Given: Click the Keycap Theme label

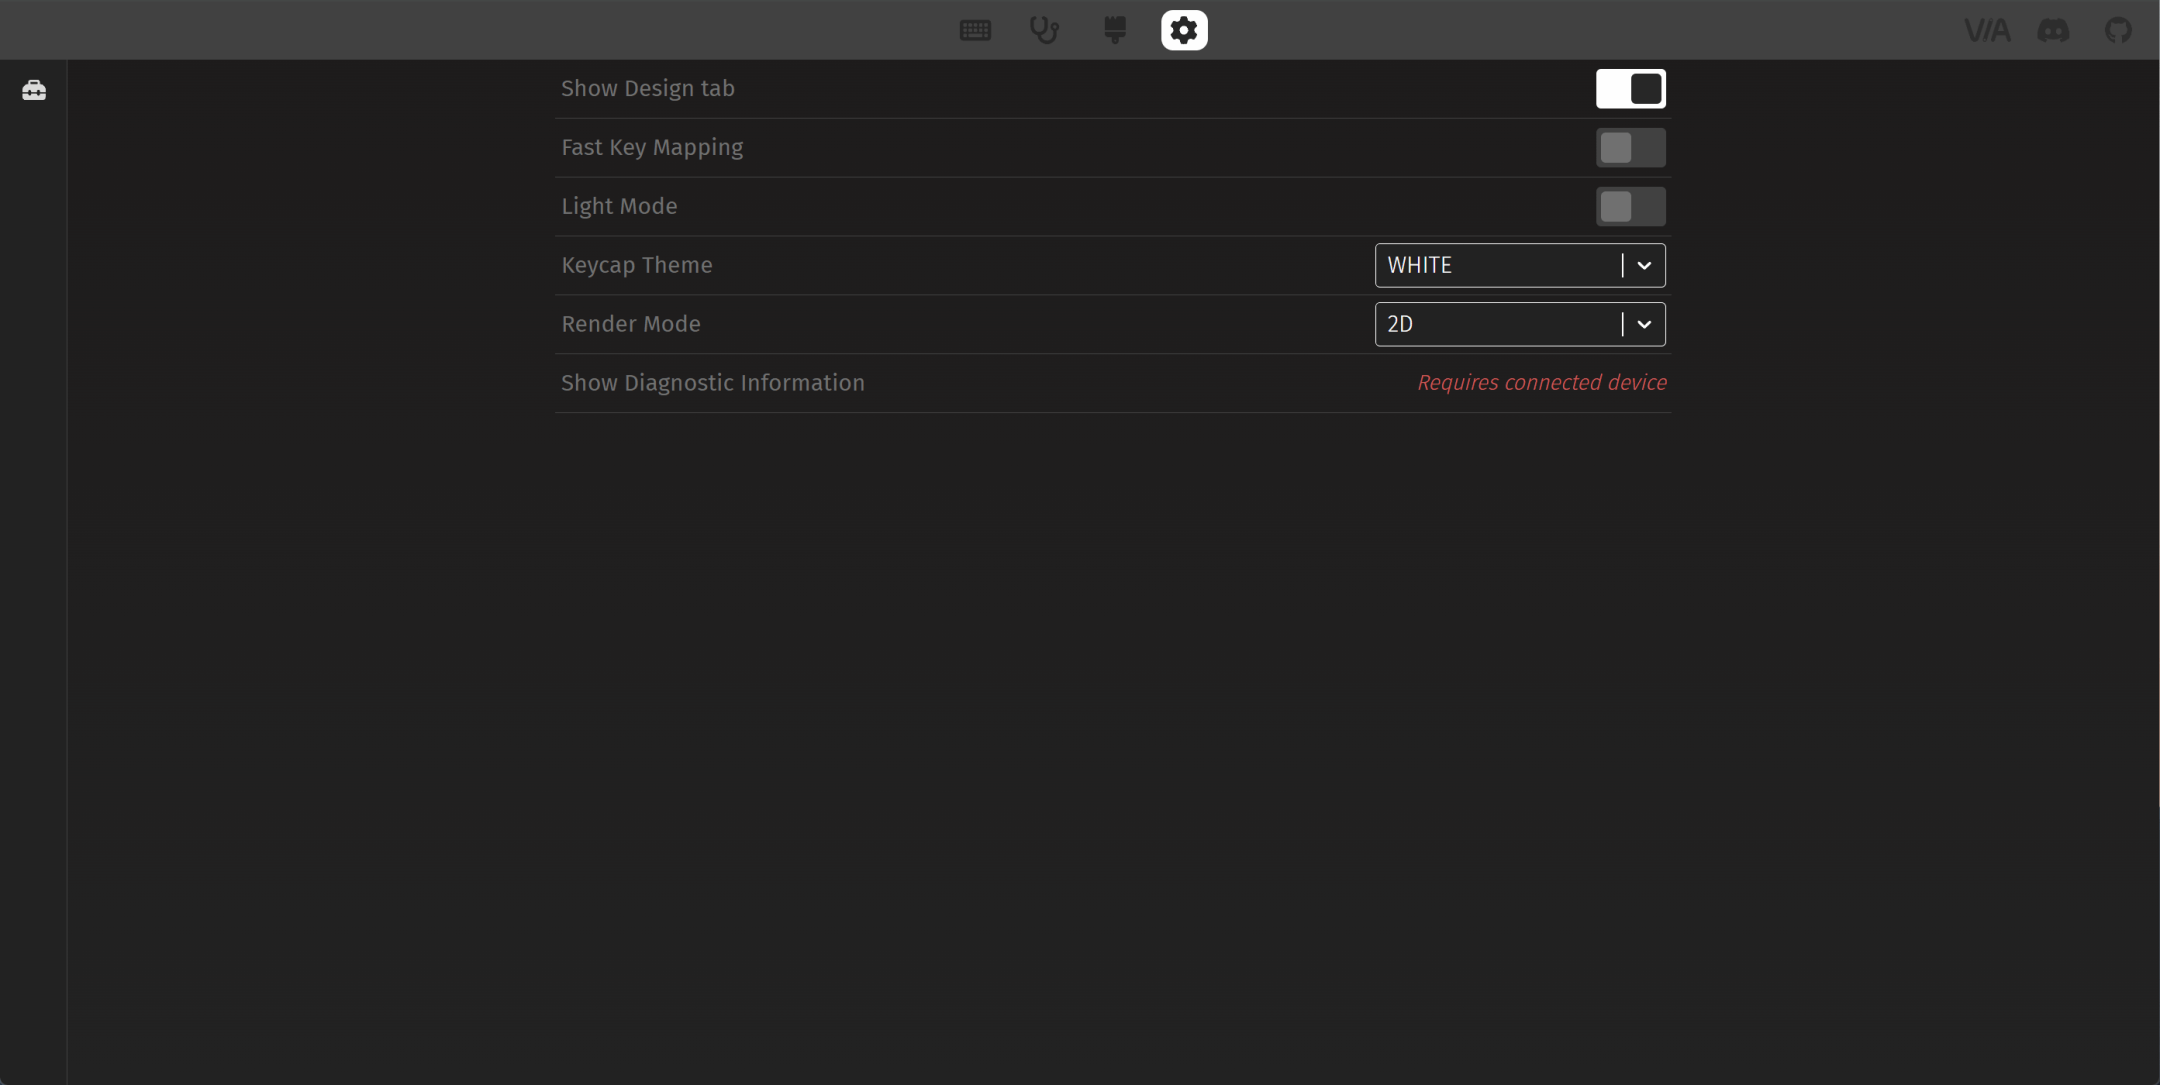Looking at the screenshot, I should tap(637, 266).
